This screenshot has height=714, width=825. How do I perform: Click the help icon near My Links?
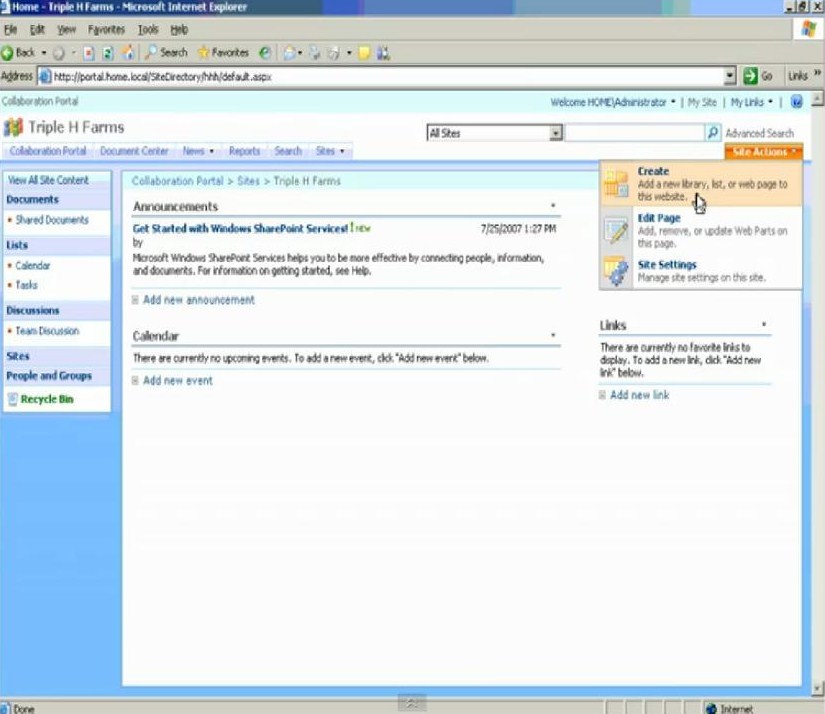794,101
